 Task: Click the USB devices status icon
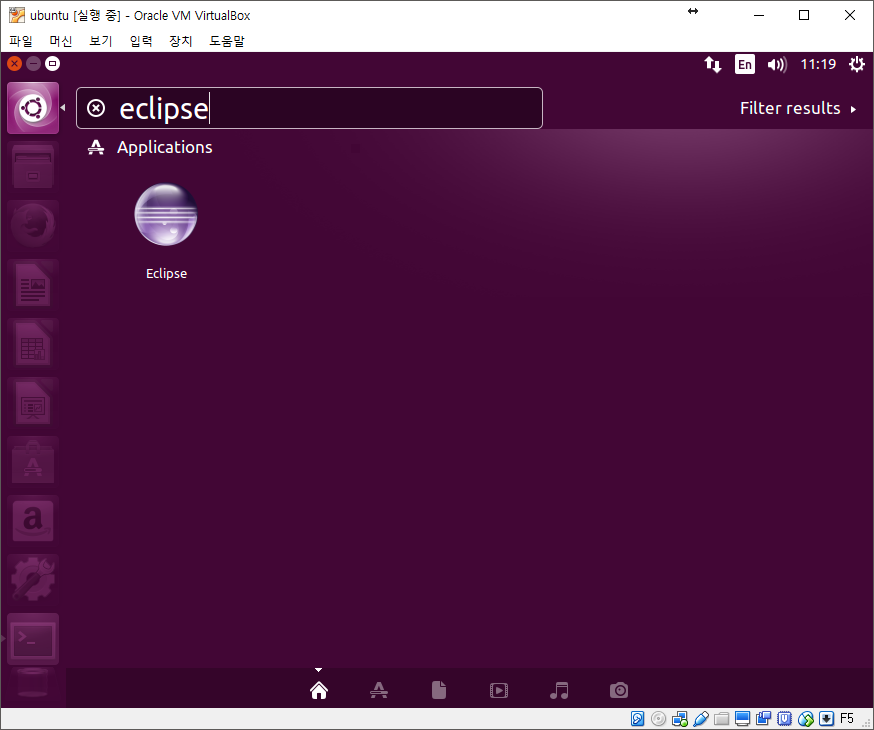coord(701,719)
